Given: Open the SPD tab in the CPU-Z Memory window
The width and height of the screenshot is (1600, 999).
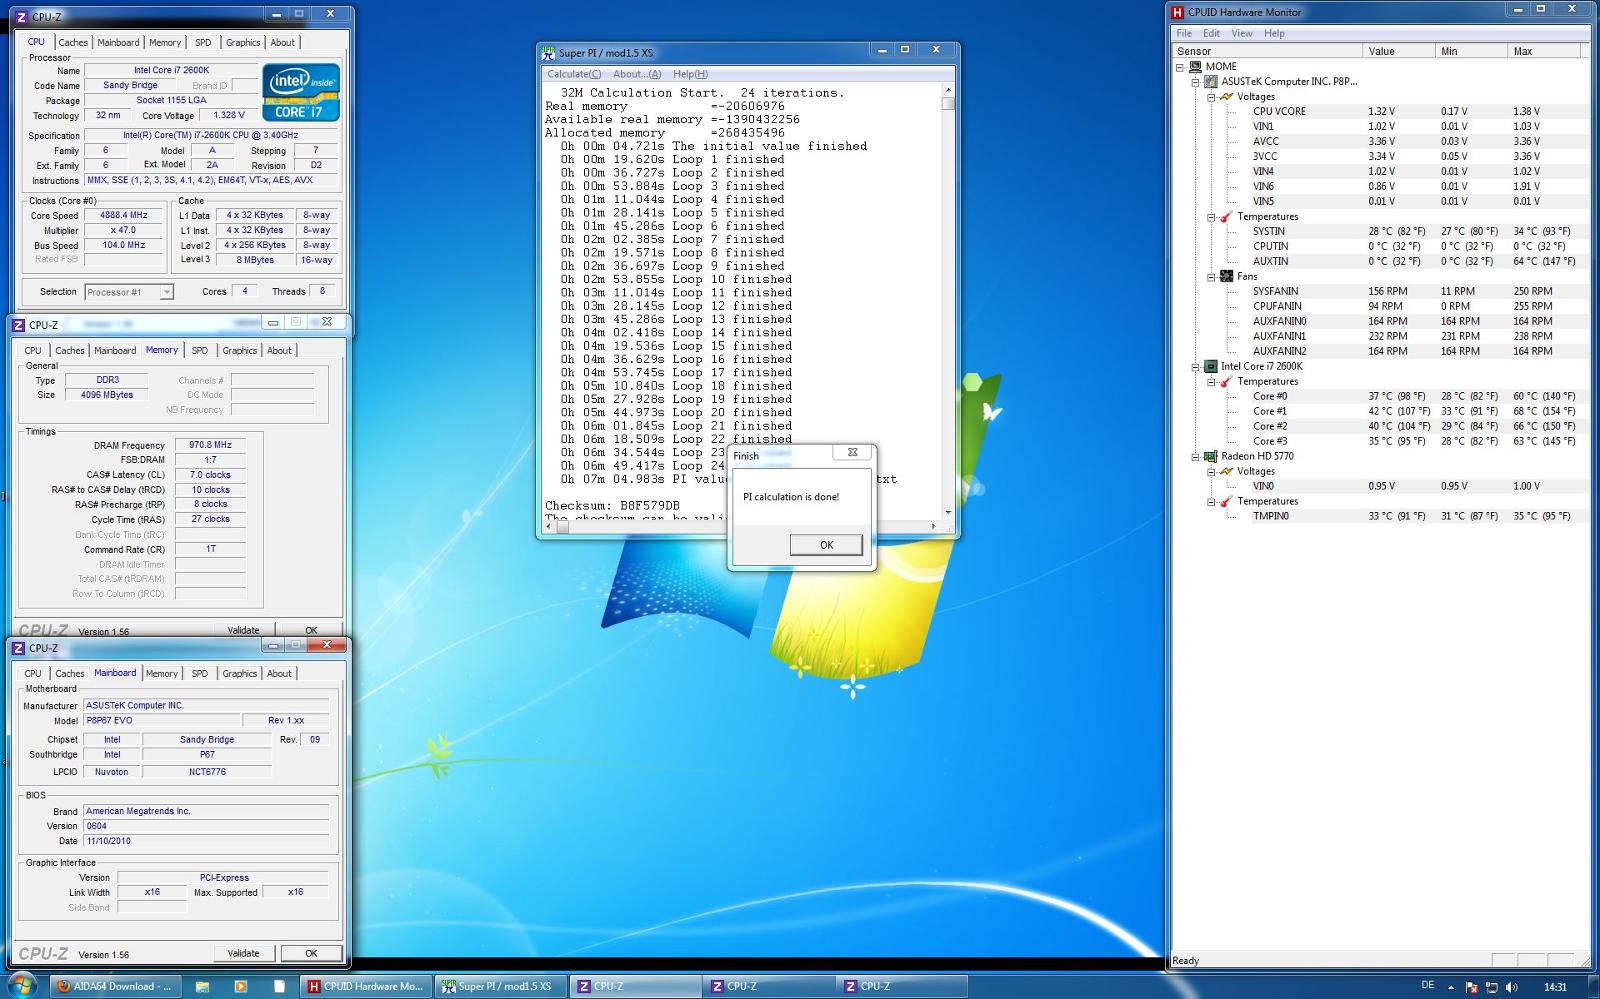Looking at the screenshot, I should point(200,351).
